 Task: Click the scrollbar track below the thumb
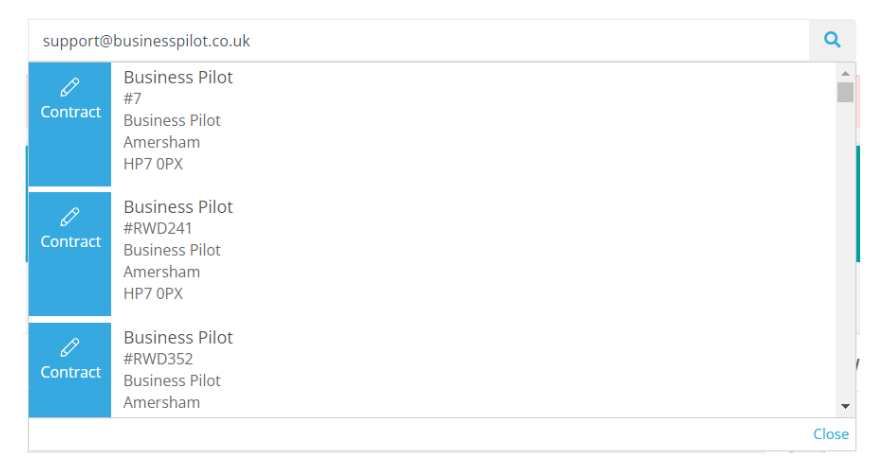point(845,249)
